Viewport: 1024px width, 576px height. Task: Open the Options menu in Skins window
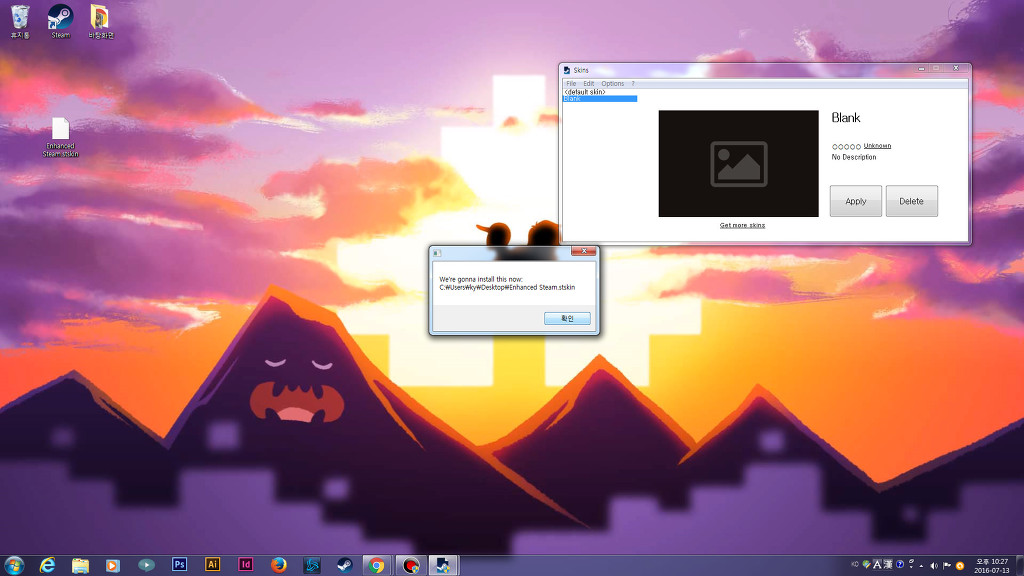coord(612,83)
